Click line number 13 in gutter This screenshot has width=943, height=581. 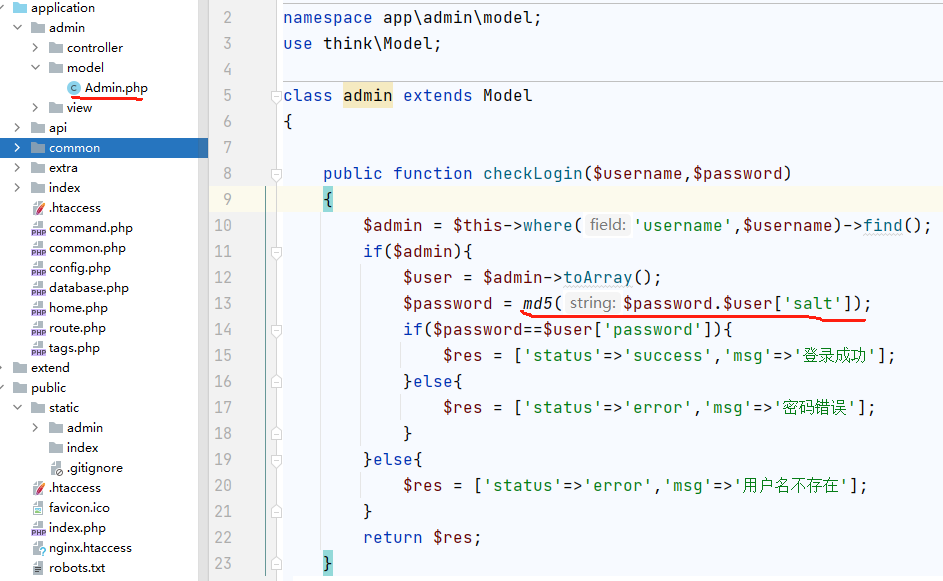click(x=222, y=304)
